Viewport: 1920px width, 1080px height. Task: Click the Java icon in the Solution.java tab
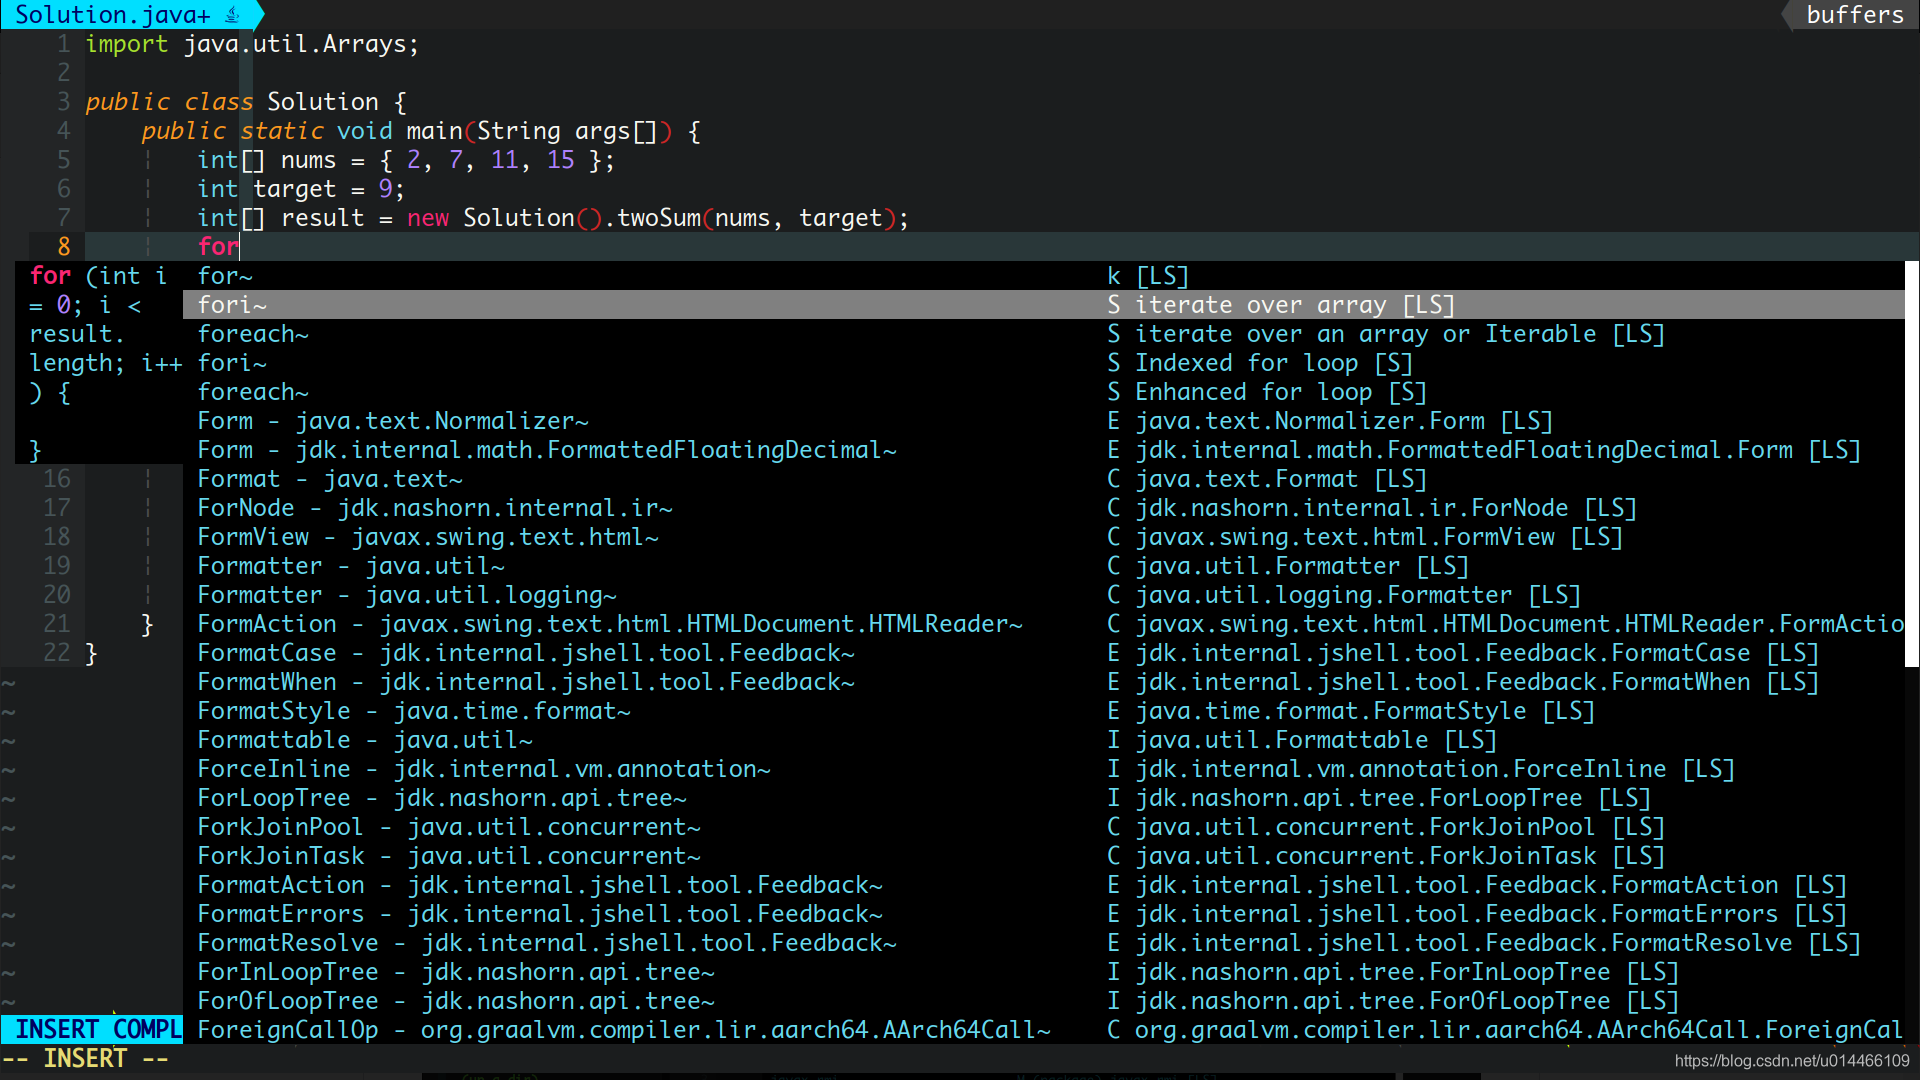233,14
